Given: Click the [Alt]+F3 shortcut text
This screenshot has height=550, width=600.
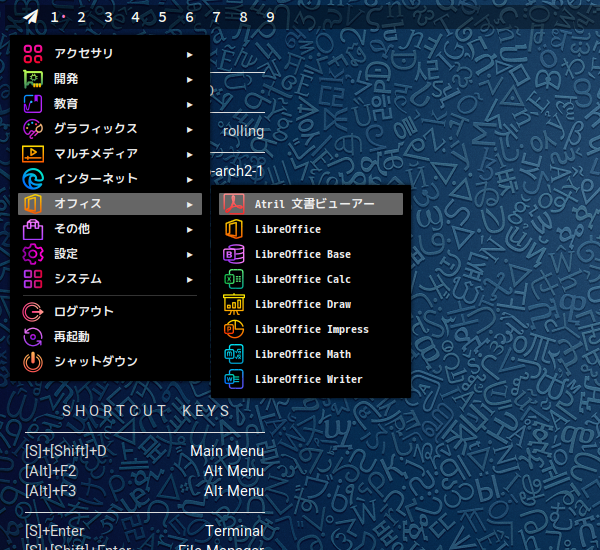Looking at the screenshot, I should coord(51,491).
